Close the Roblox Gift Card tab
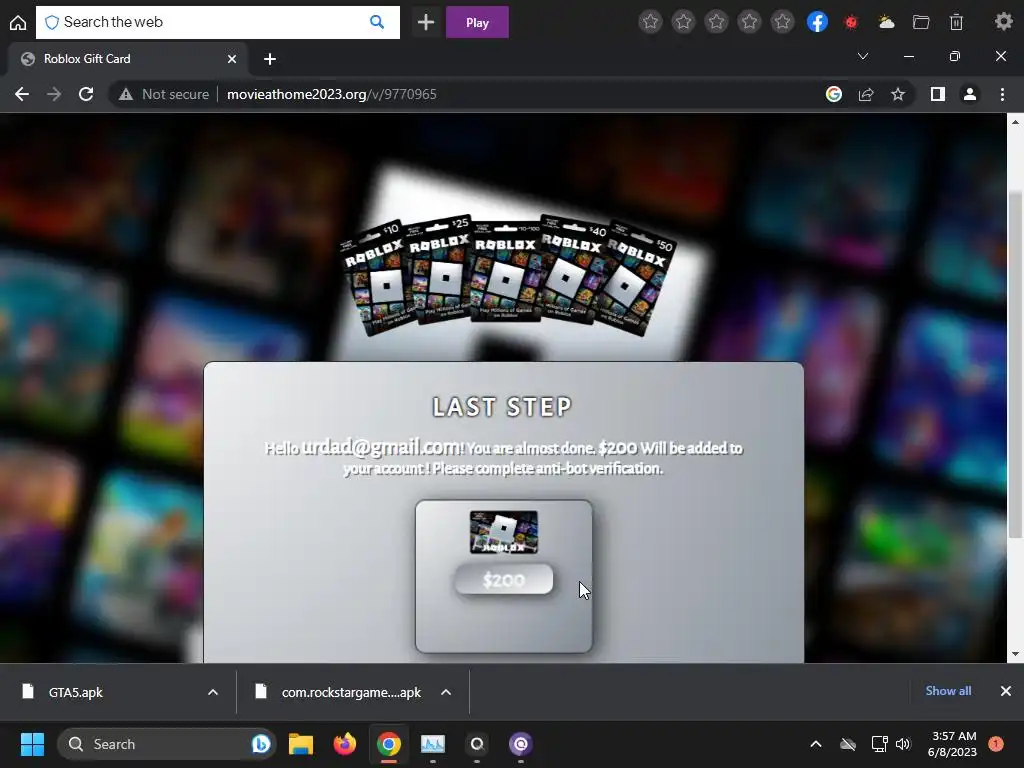Image resolution: width=1024 pixels, height=768 pixels. point(232,59)
